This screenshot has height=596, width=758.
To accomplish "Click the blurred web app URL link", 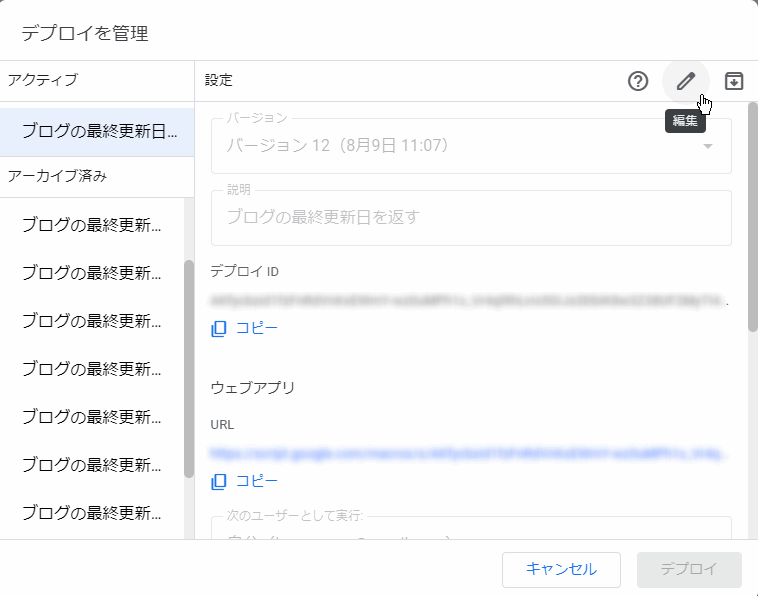I will [x=466, y=453].
